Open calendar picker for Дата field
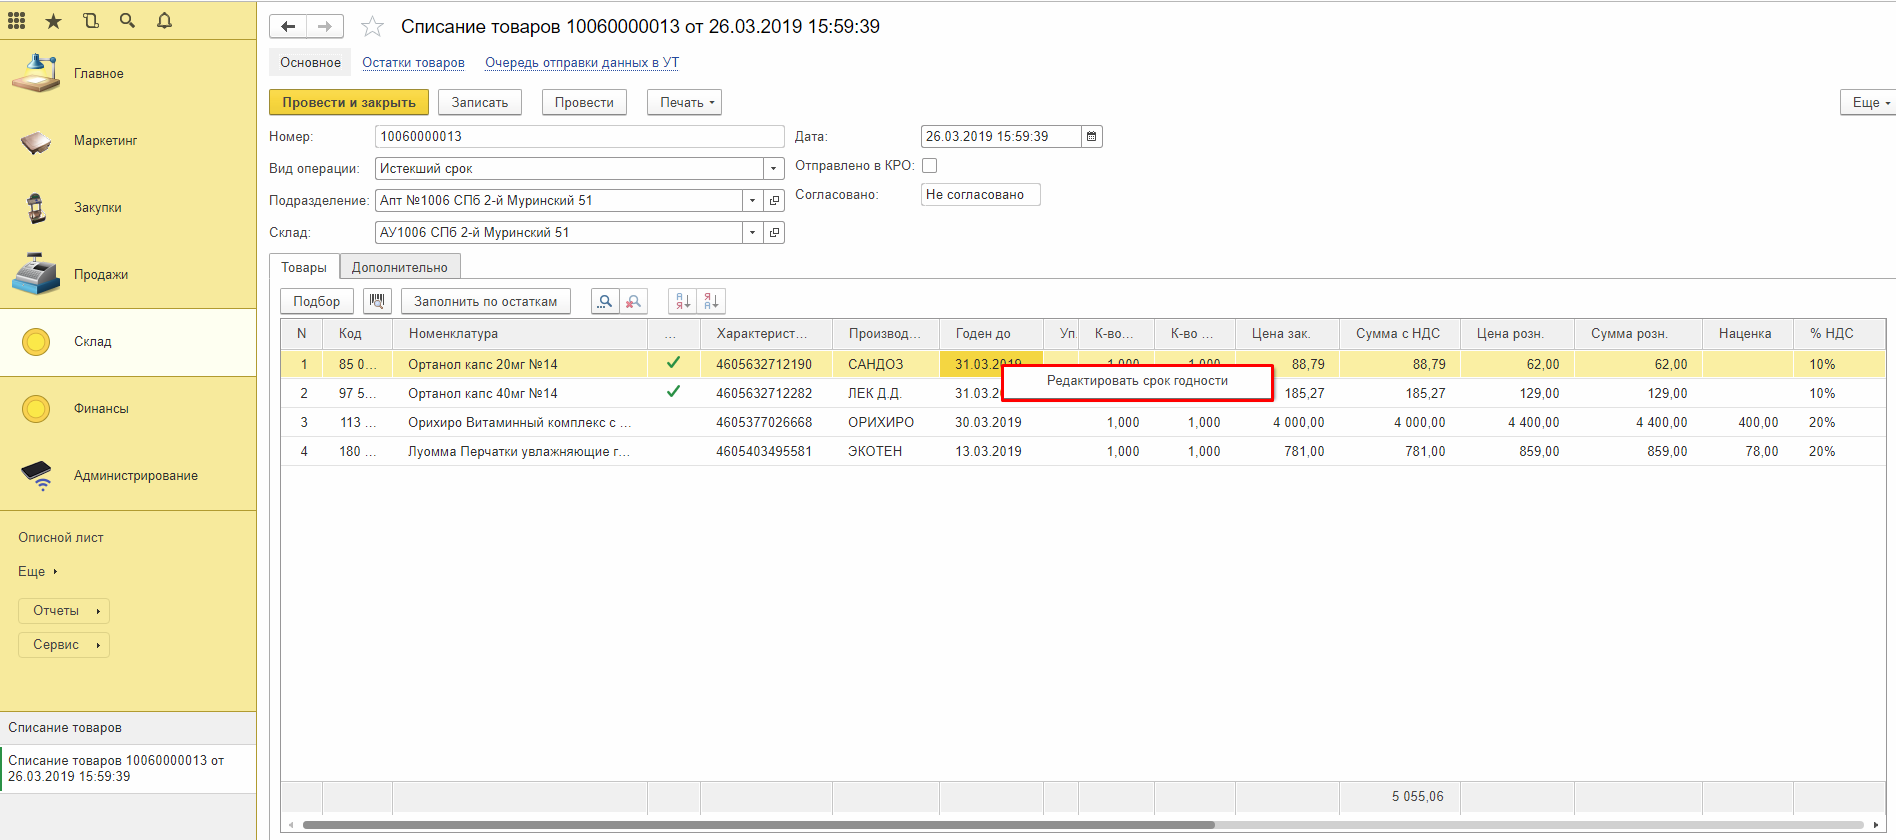Image resolution: width=1896 pixels, height=840 pixels. (x=1092, y=137)
